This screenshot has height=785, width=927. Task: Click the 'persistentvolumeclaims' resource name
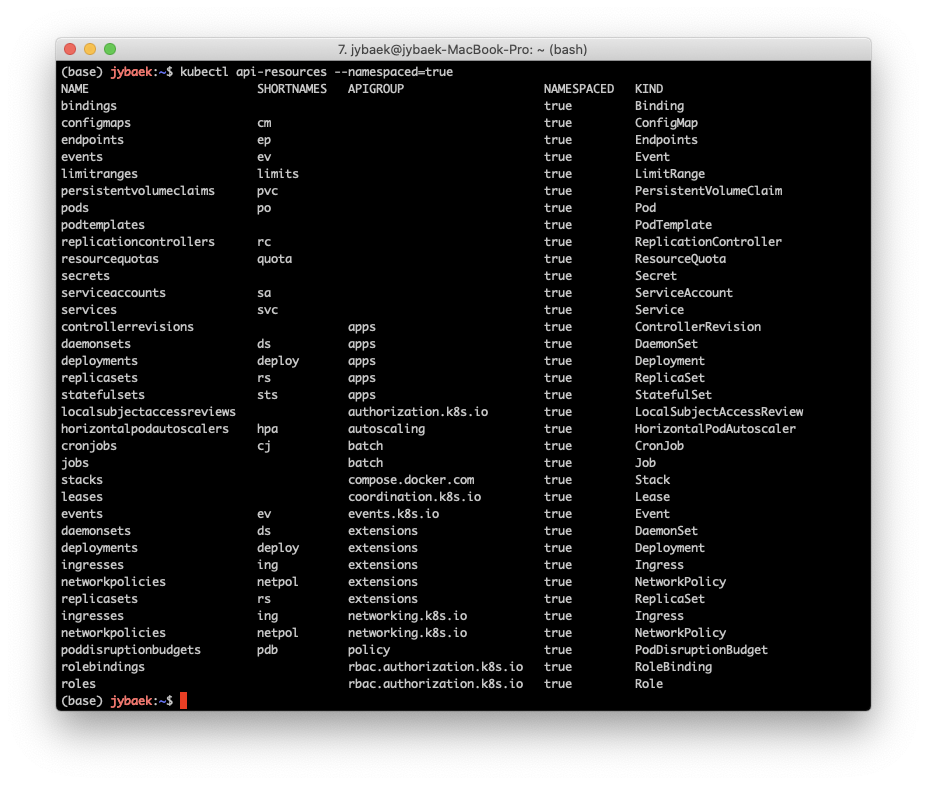[138, 191]
